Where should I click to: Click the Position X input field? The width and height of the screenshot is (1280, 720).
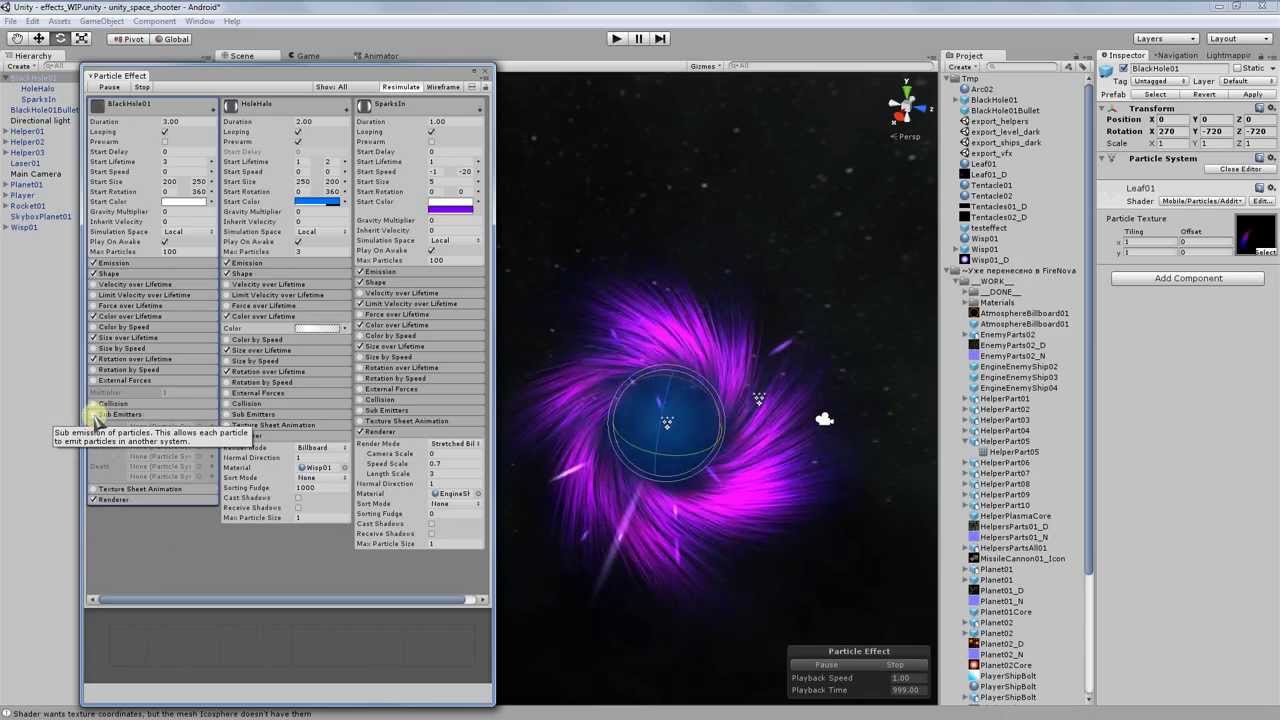point(1171,120)
